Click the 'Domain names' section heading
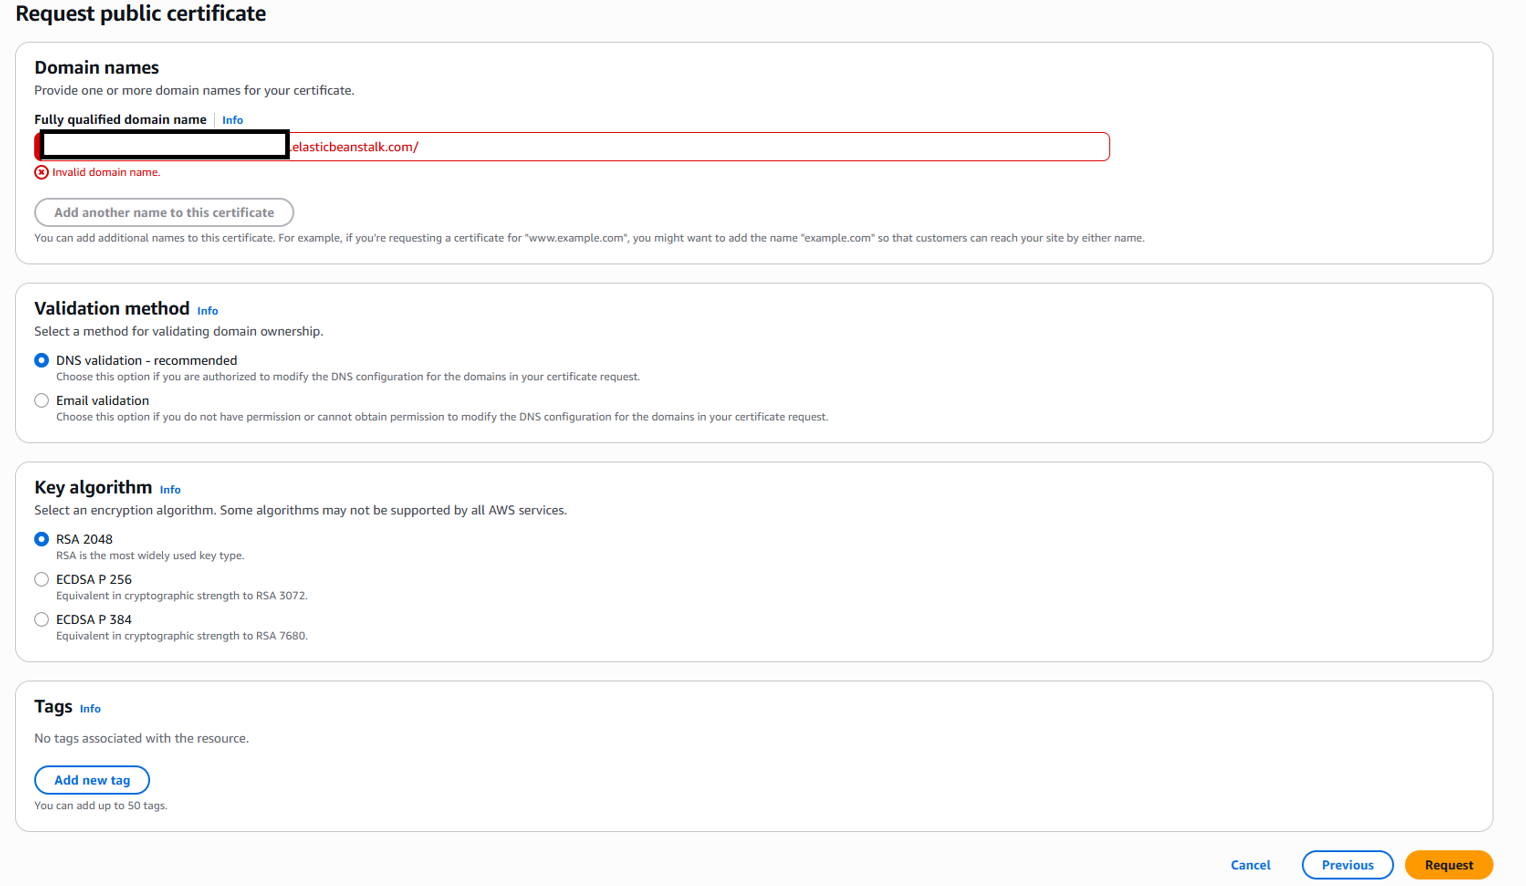This screenshot has width=1526, height=886. point(96,67)
